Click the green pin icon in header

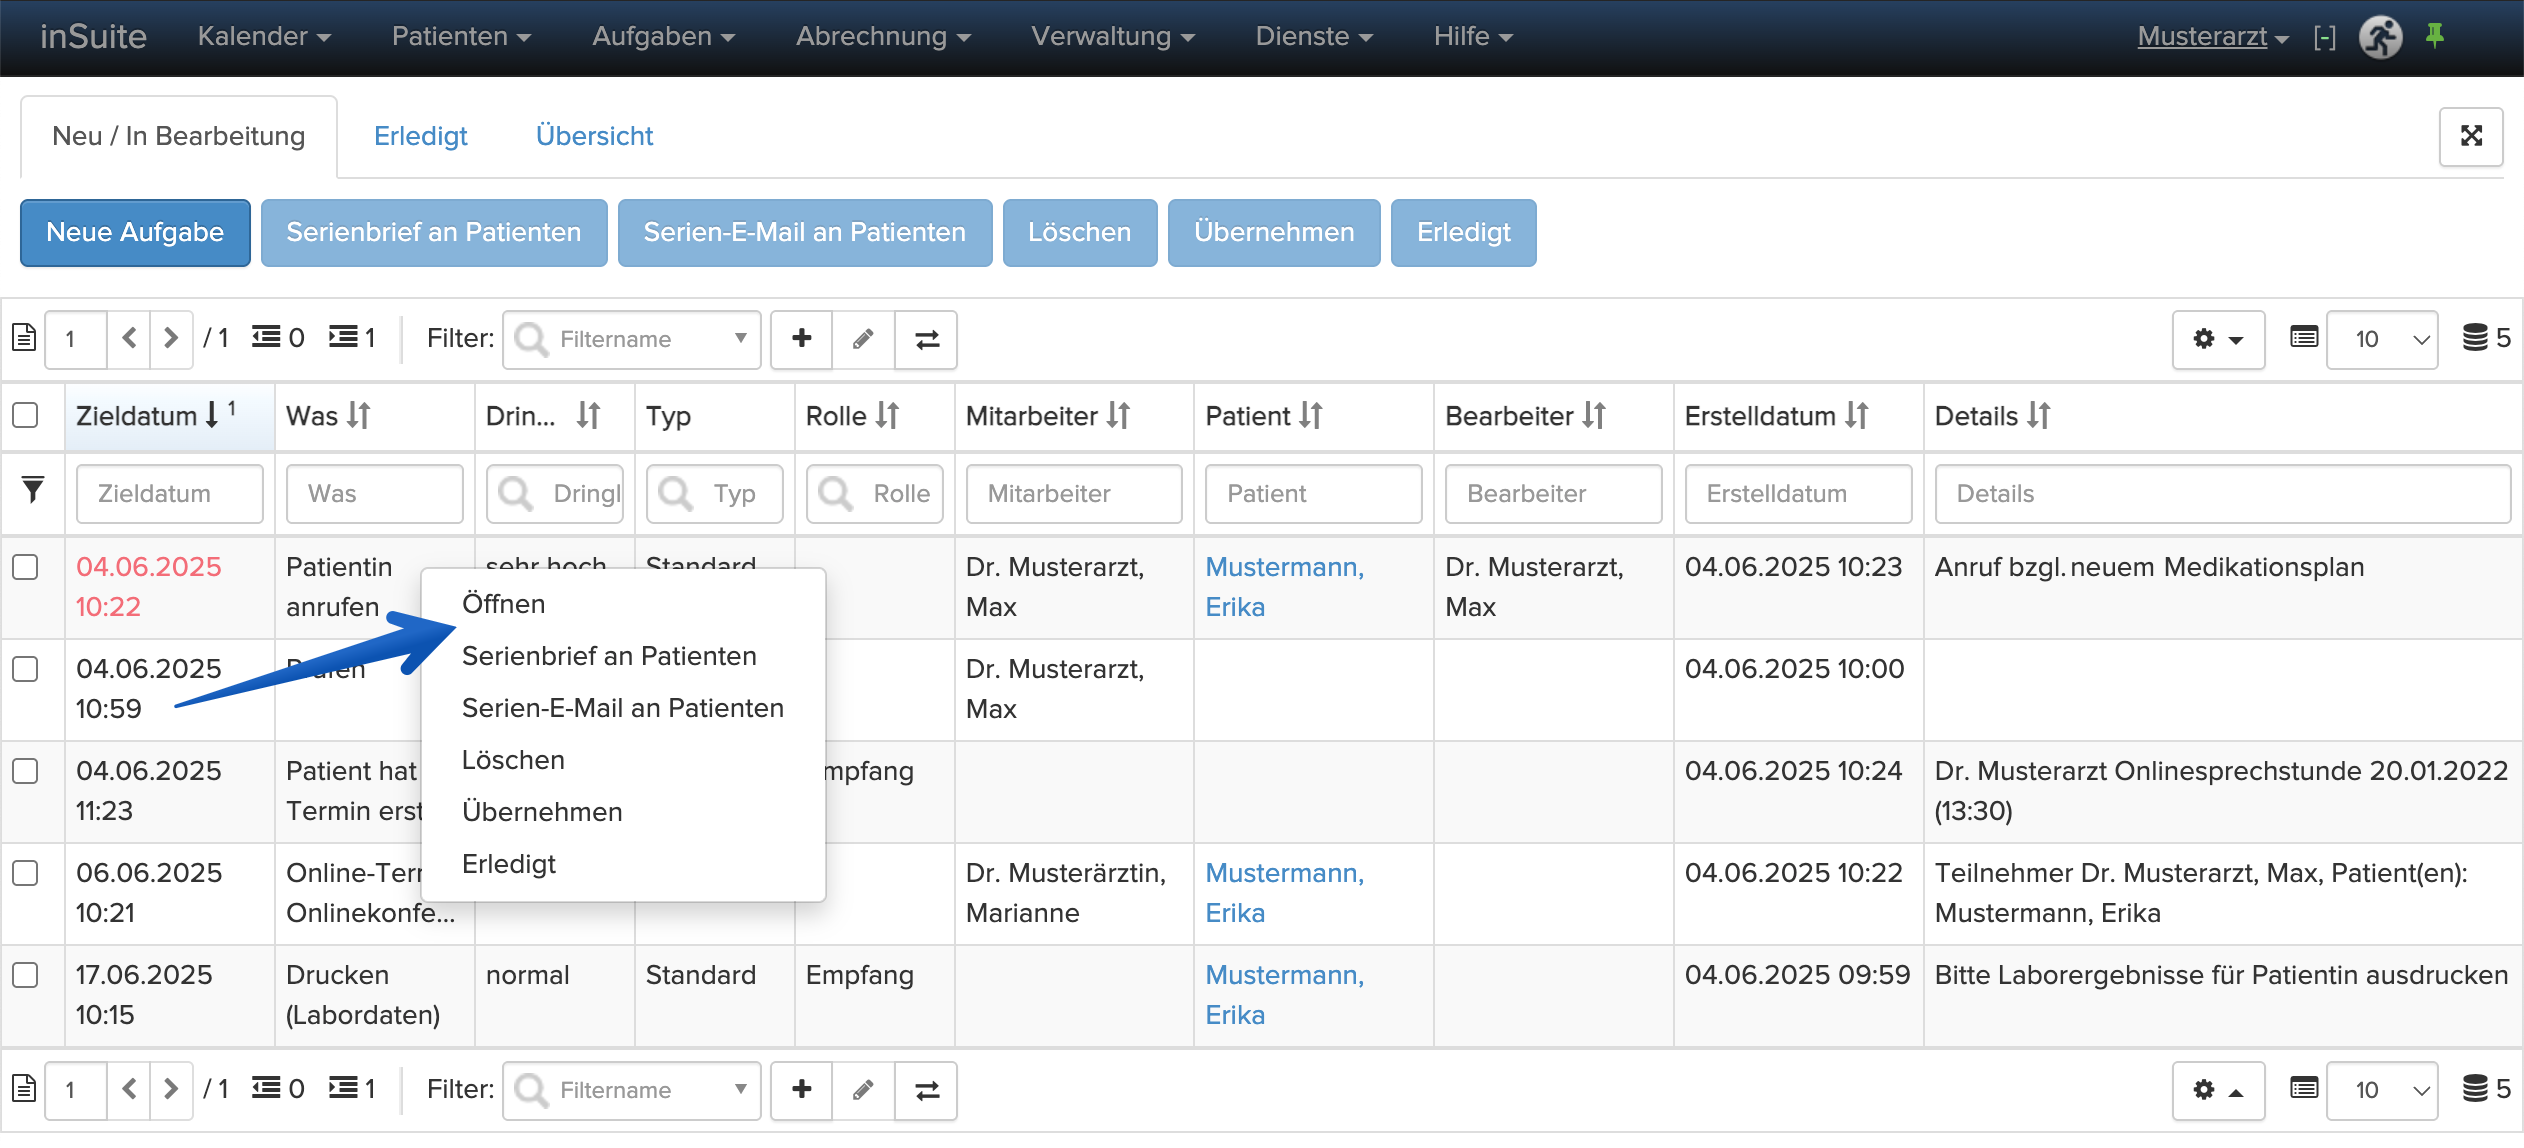coord(2435,36)
